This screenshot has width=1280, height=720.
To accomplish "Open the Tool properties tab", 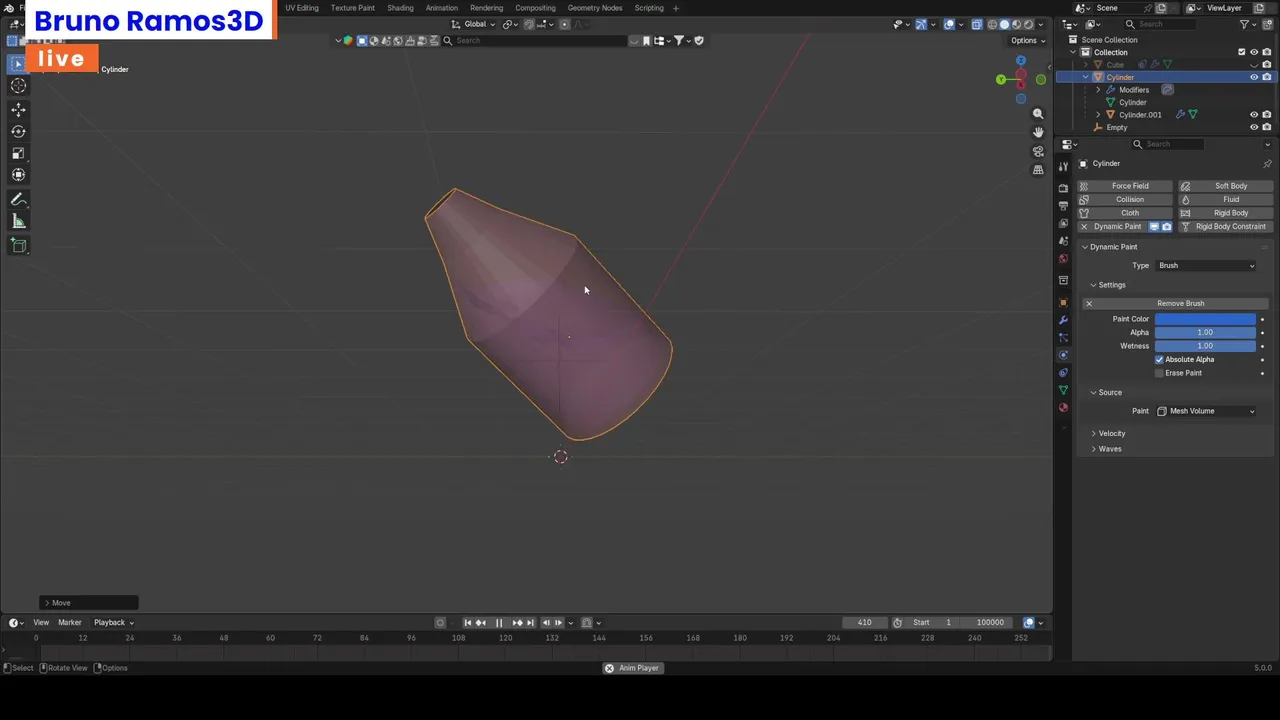I will (1063, 167).
